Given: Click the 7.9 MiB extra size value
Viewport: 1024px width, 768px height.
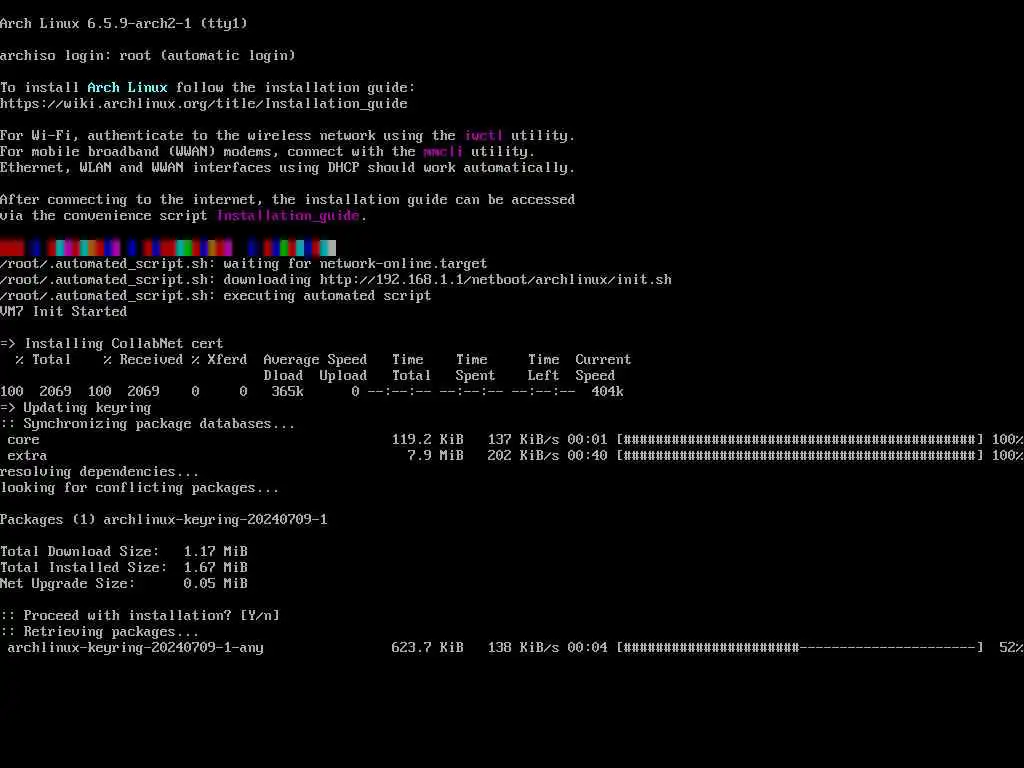Looking at the screenshot, I should 435,456.
